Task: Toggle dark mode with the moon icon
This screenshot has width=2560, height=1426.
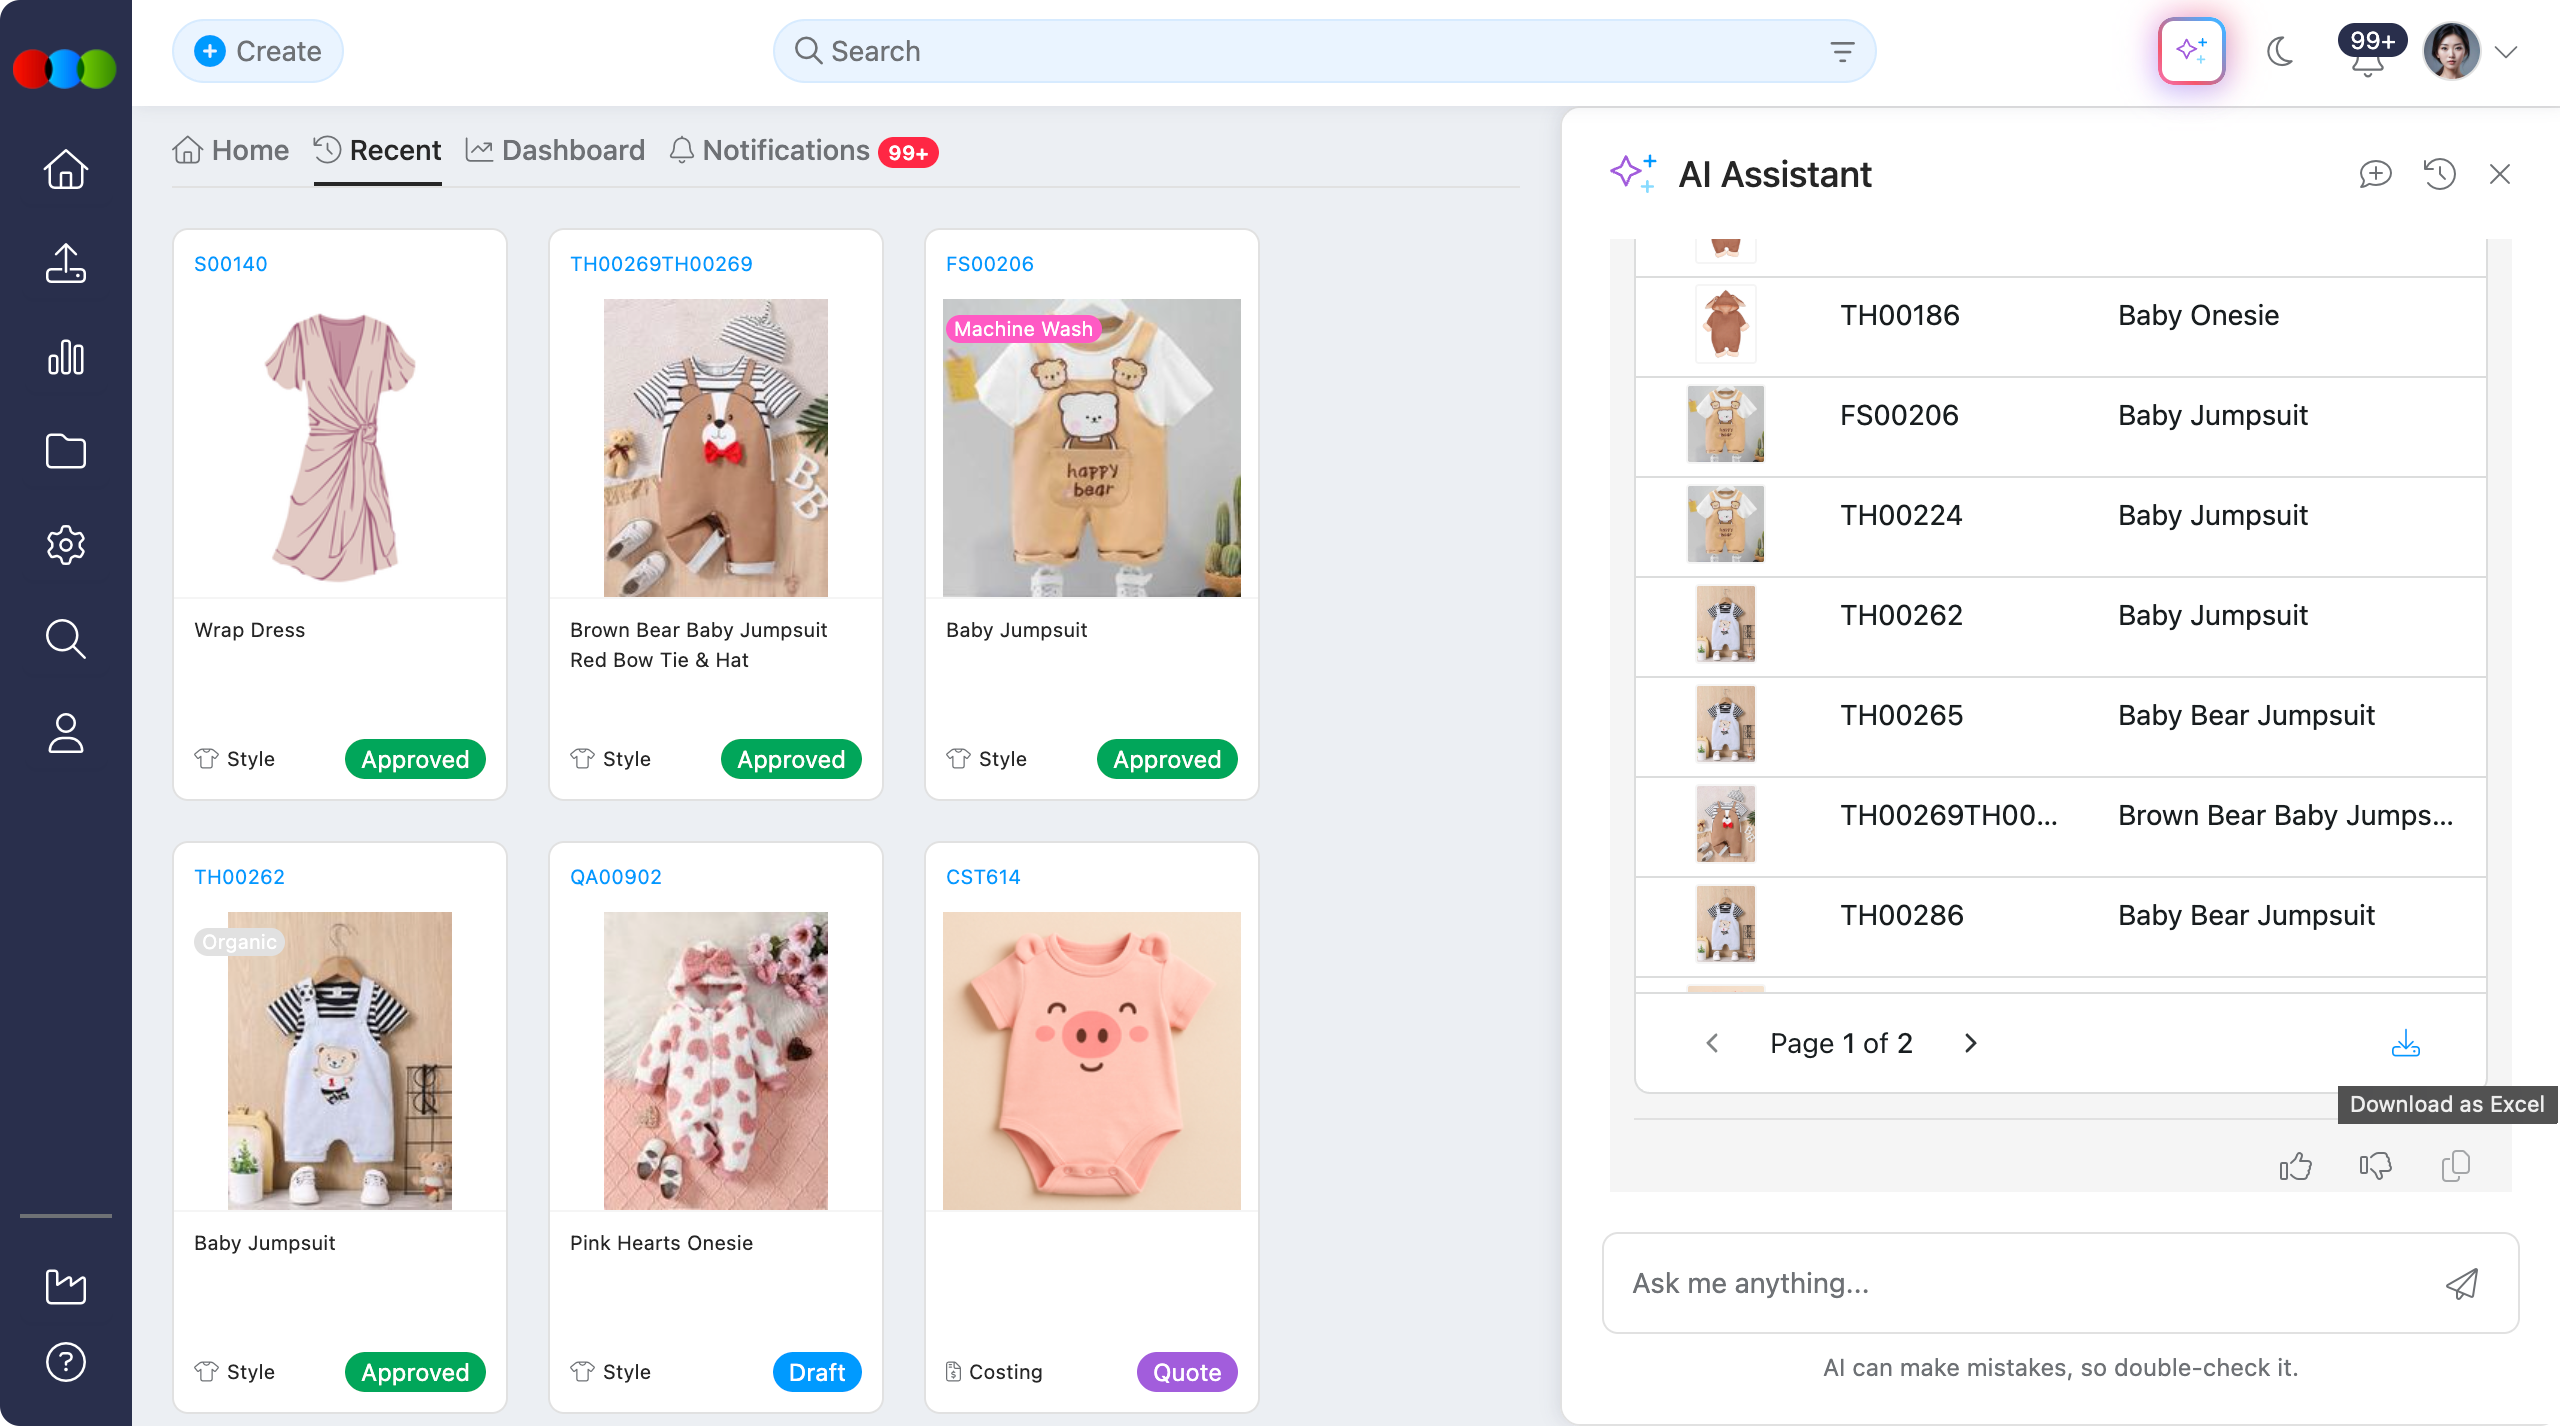Action: pos(2281,53)
